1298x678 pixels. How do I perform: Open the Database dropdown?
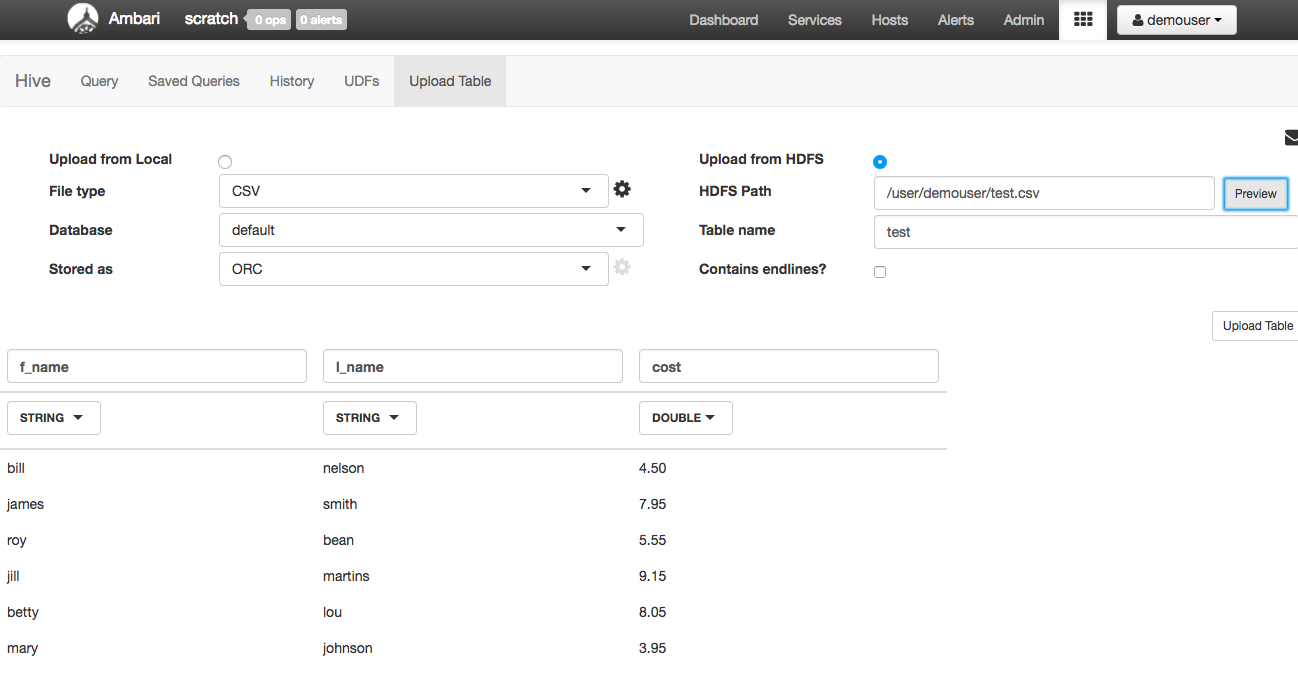(430, 229)
